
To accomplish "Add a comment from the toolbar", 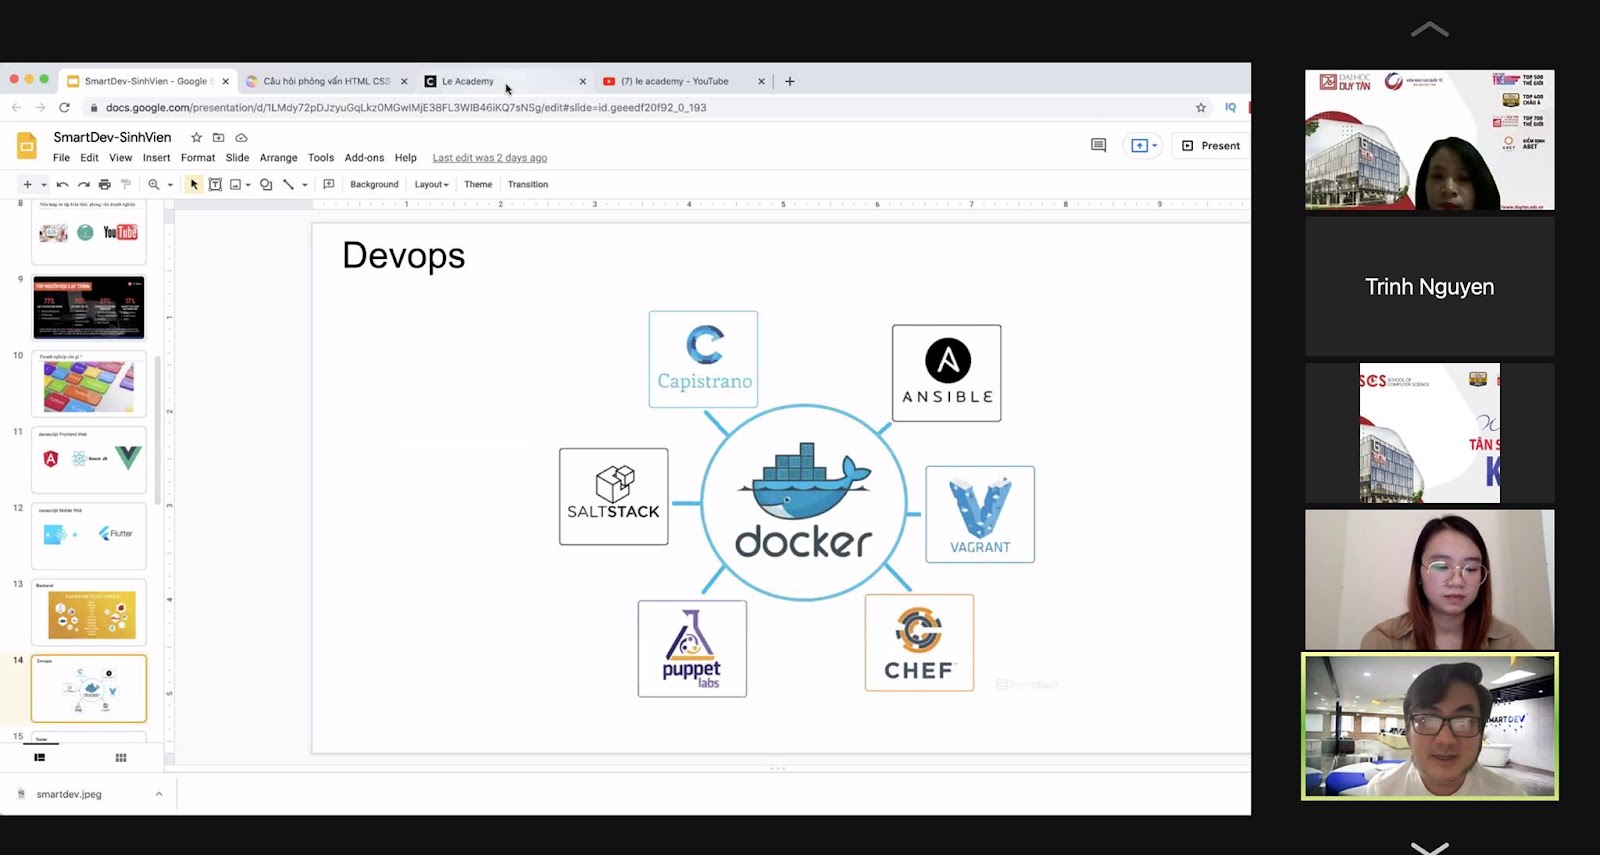I will (x=329, y=184).
